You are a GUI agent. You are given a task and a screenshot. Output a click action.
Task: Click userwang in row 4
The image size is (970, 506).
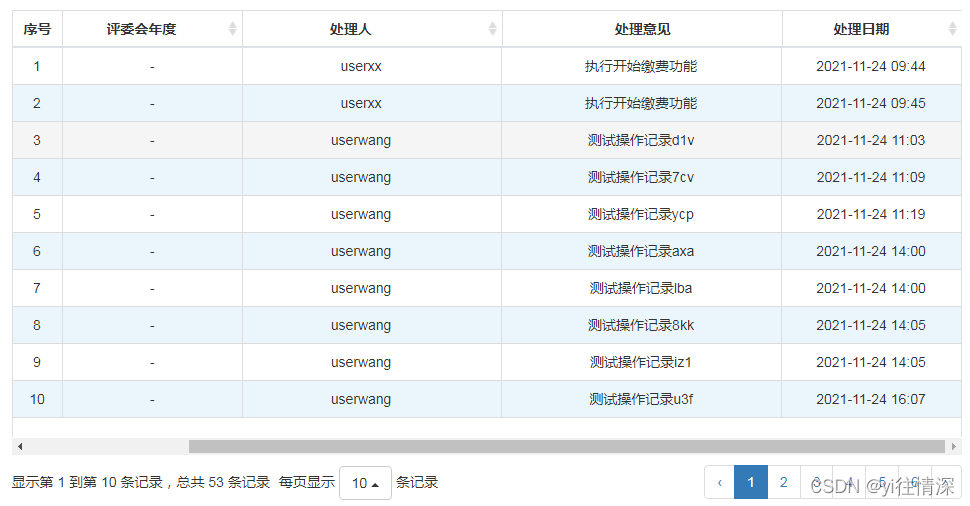361,178
